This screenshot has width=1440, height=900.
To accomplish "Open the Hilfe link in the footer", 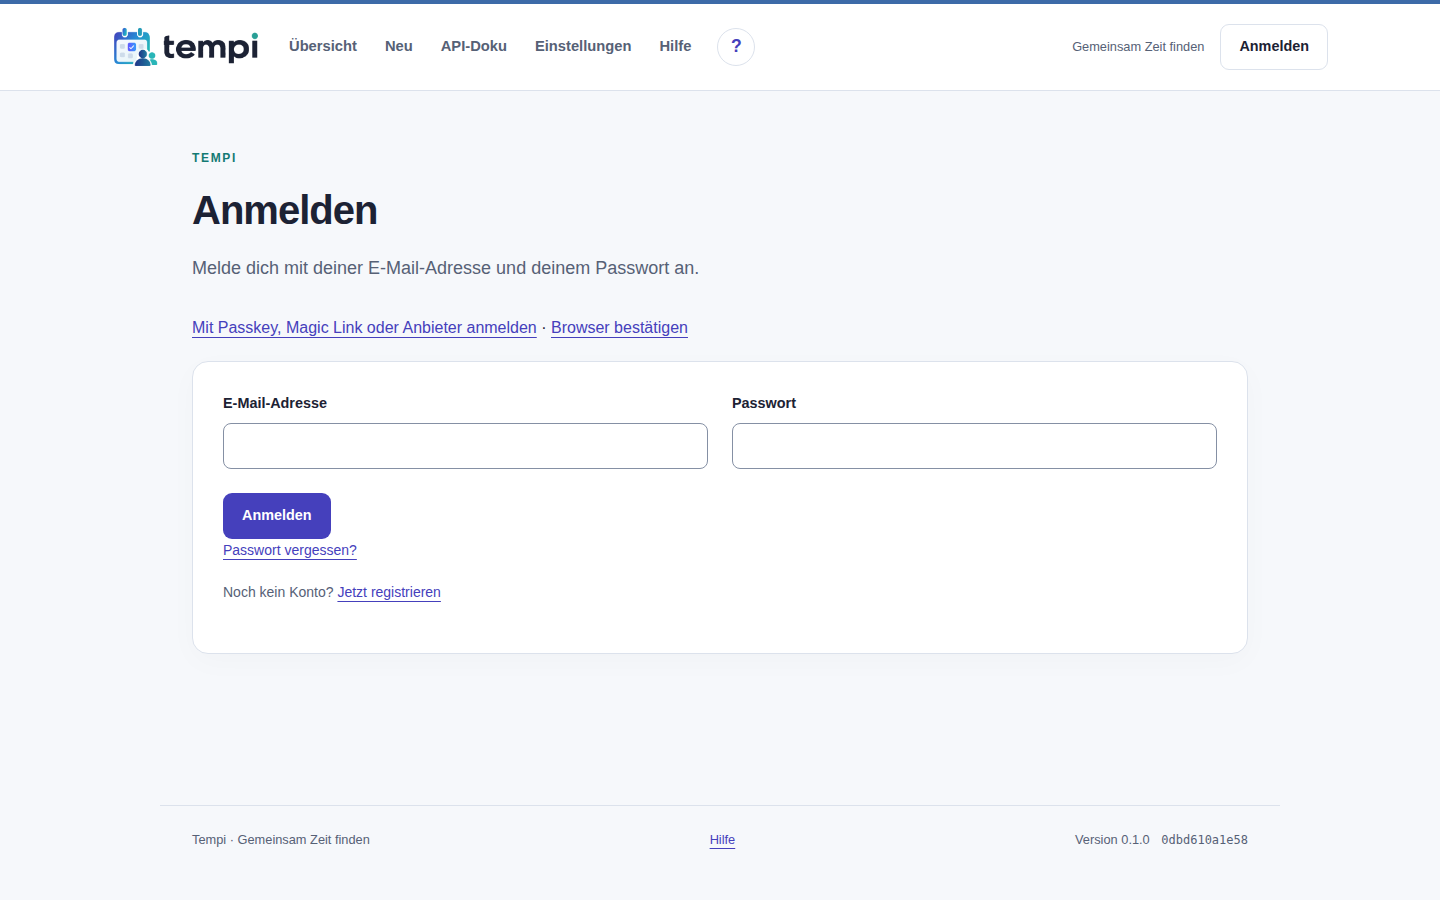I will (x=722, y=840).
